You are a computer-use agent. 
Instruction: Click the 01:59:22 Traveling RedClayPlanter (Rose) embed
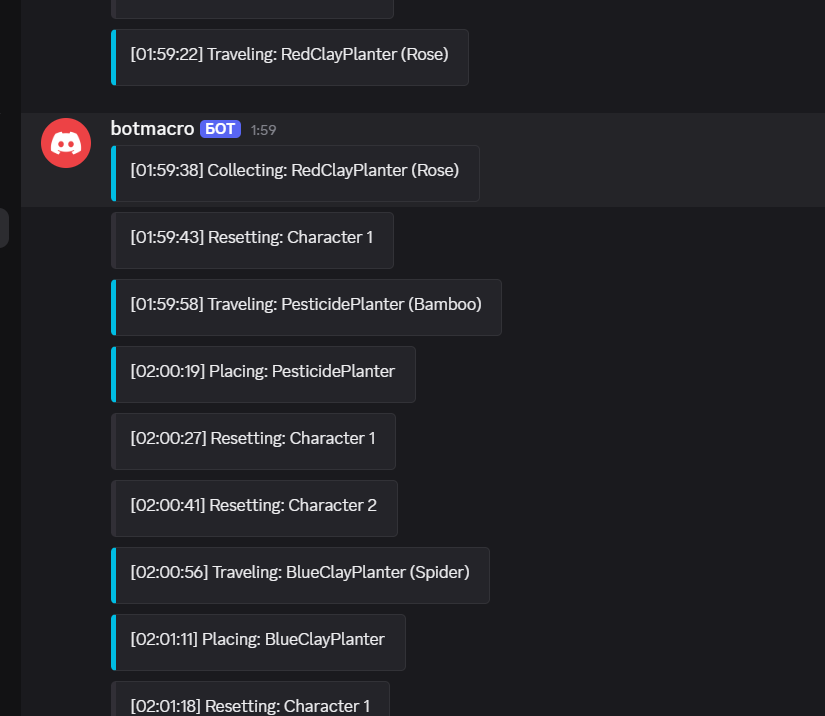coord(289,55)
